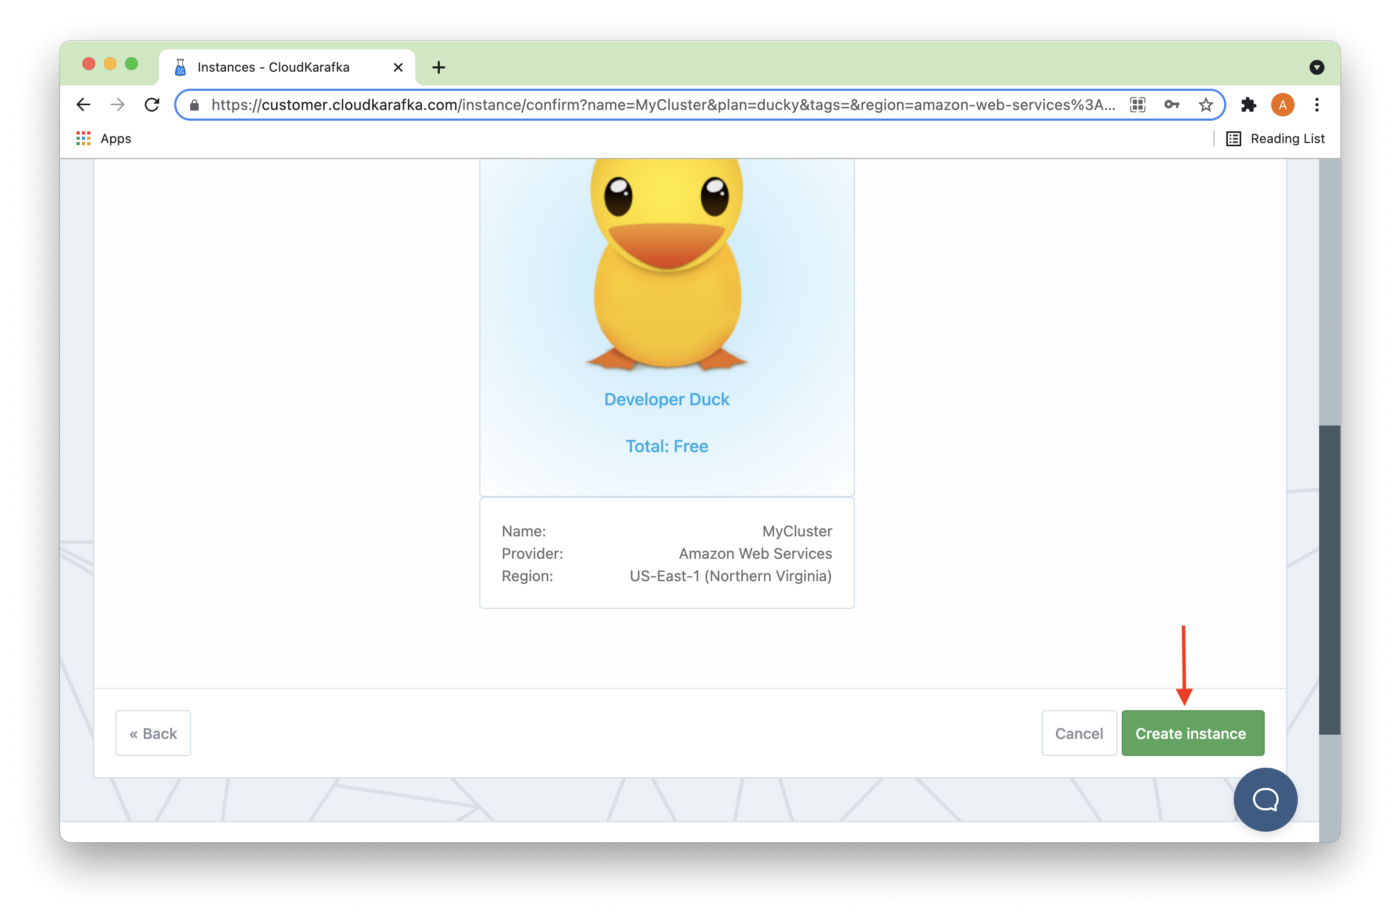Screen dimensions: 1400x921
Task: Open saved passwords key icon
Action: pyautogui.click(x=1172, y=104)
